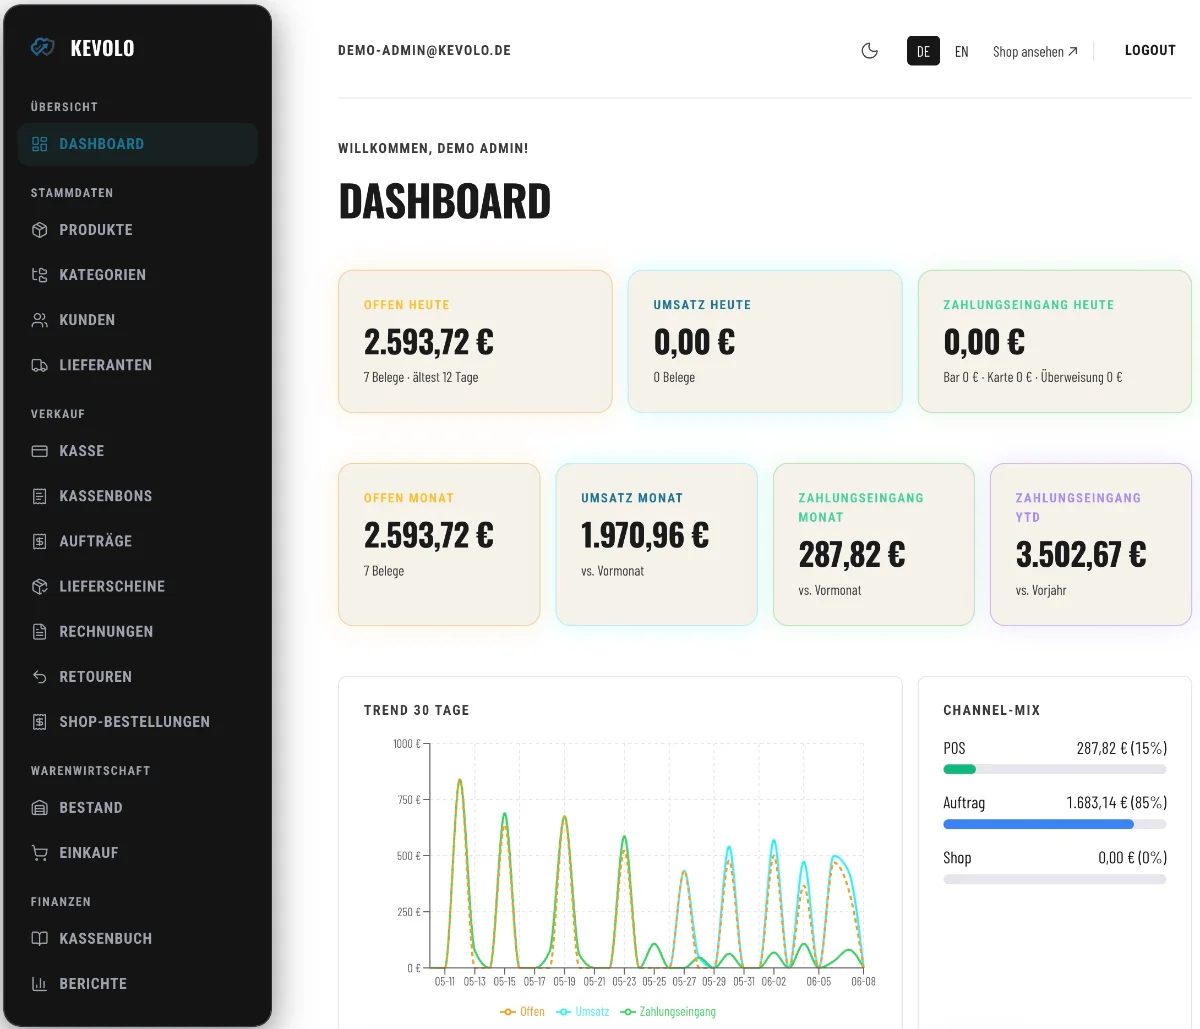
Task: Click the 'Channel-Mix' panel title
Action: click(x=992, y=710)
